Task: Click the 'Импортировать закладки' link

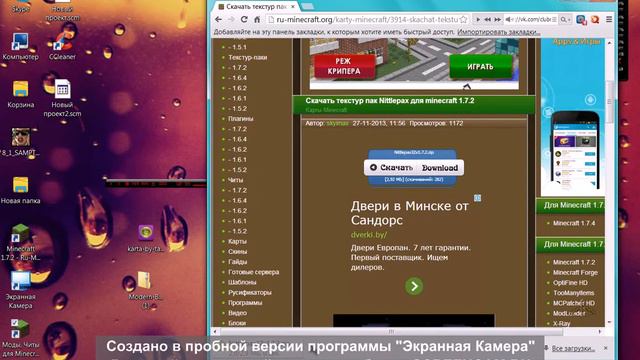Action: point(498,32)
